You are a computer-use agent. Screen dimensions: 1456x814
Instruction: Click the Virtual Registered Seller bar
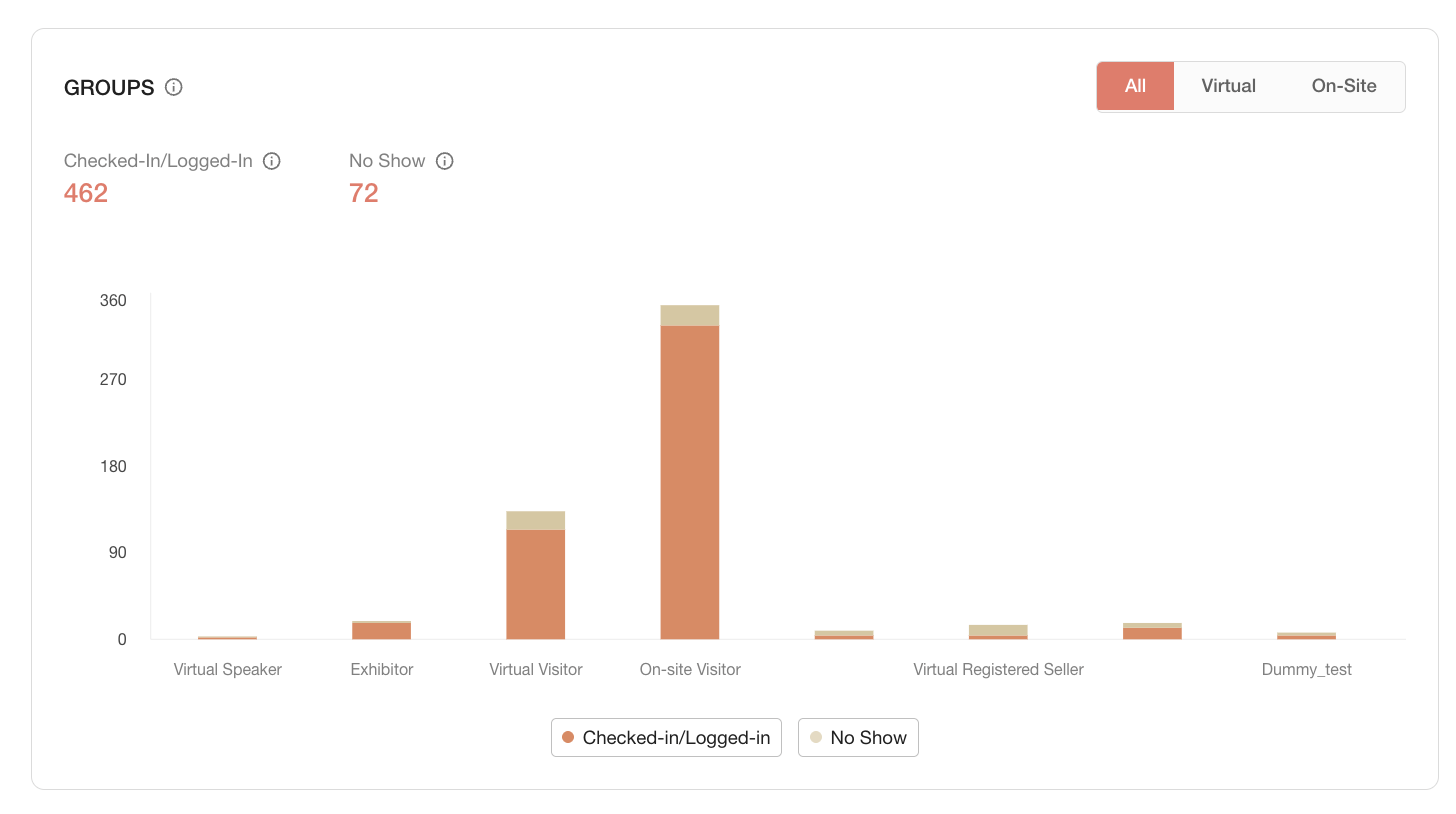(x=998, y=632)
